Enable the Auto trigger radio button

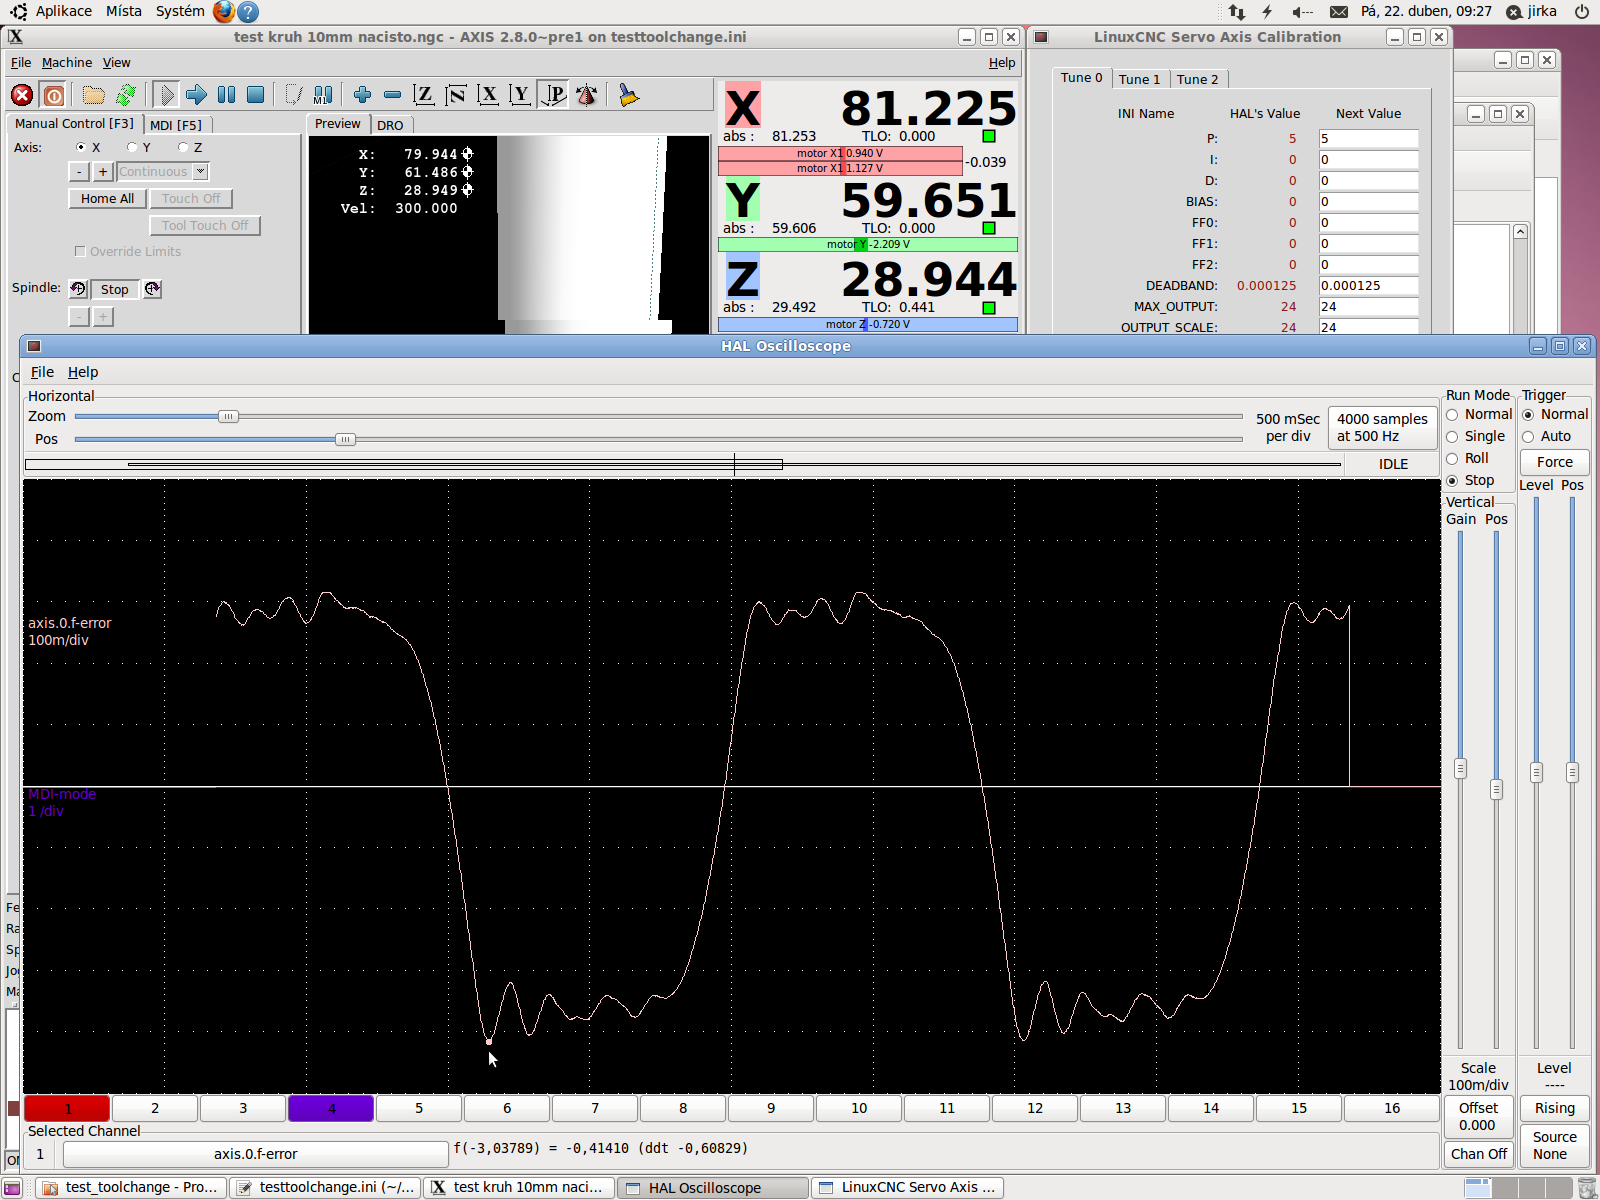coord(1528,437)
